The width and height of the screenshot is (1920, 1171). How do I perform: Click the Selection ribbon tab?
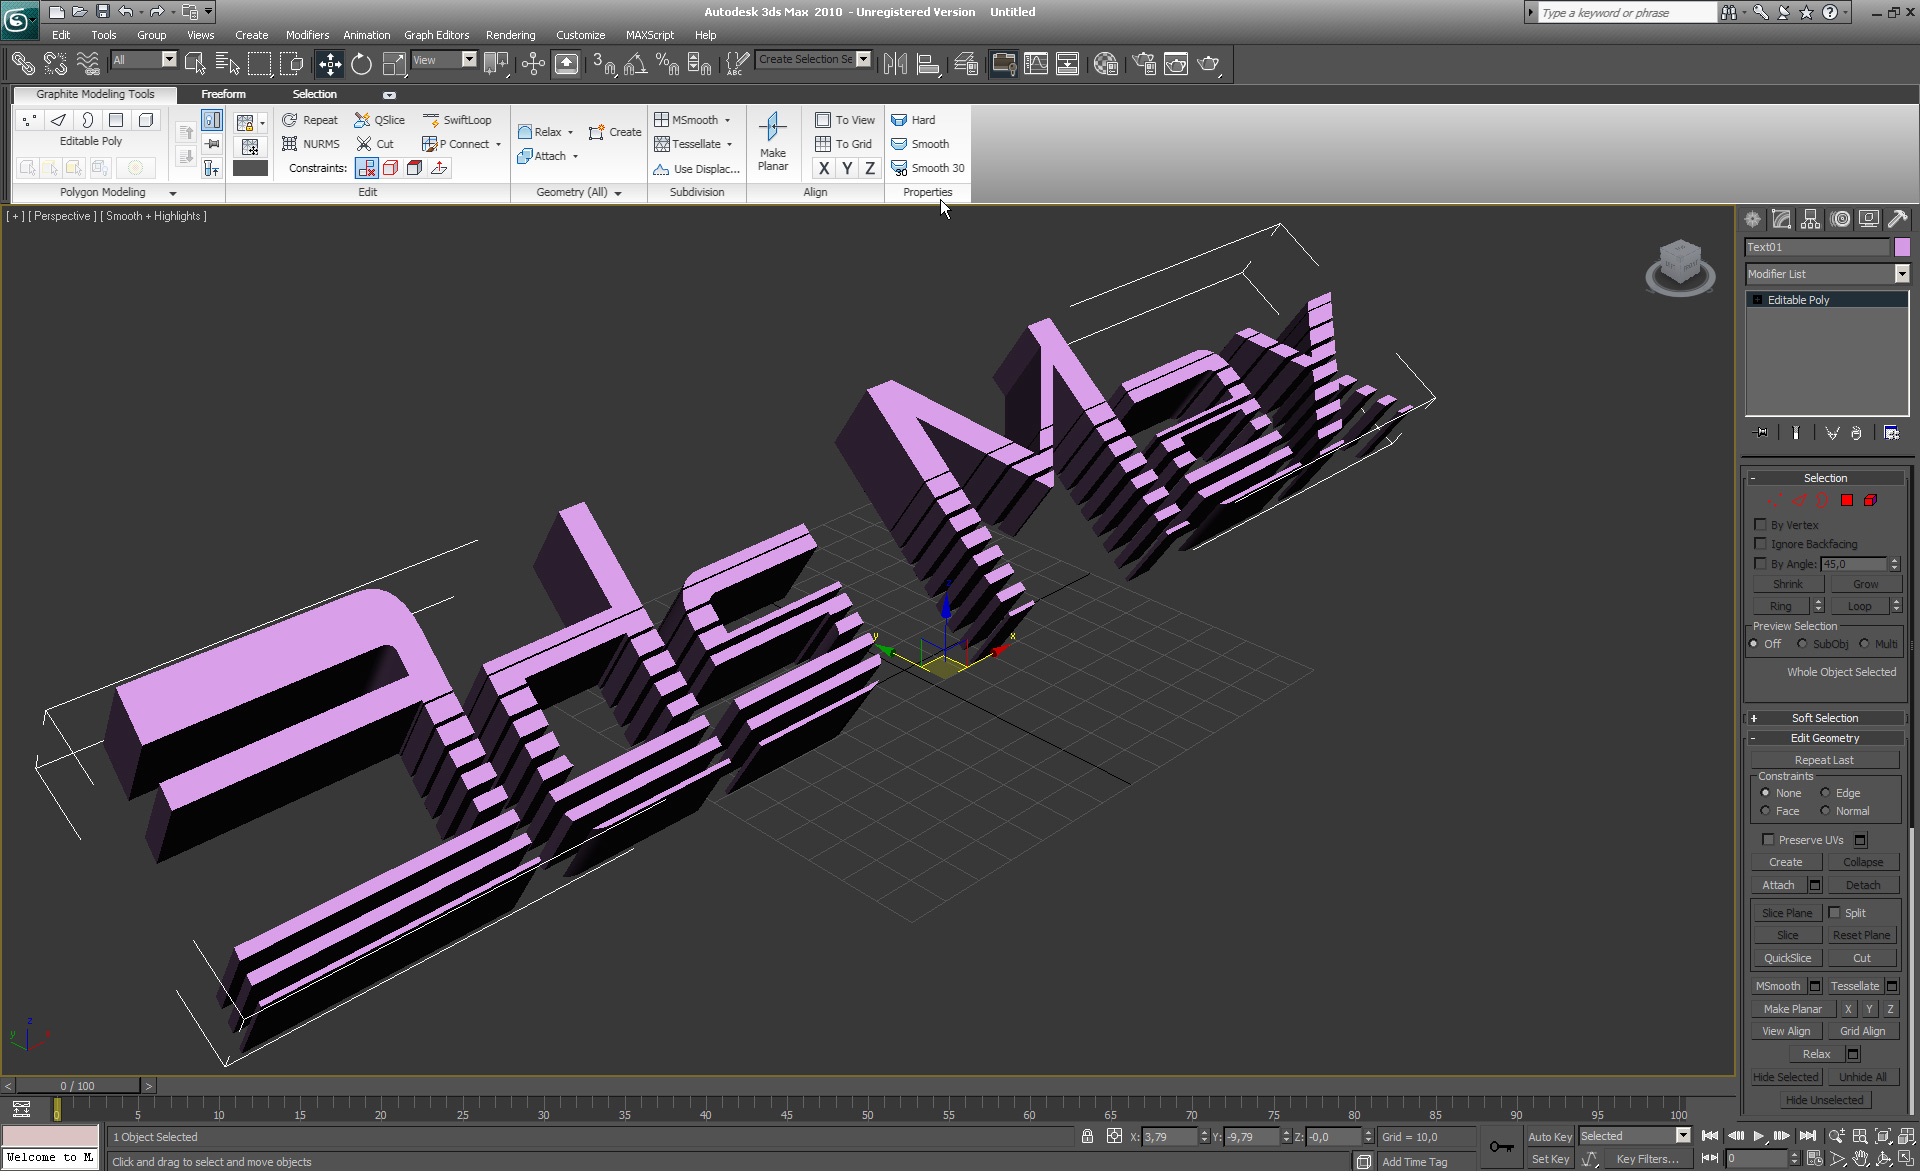313,93
